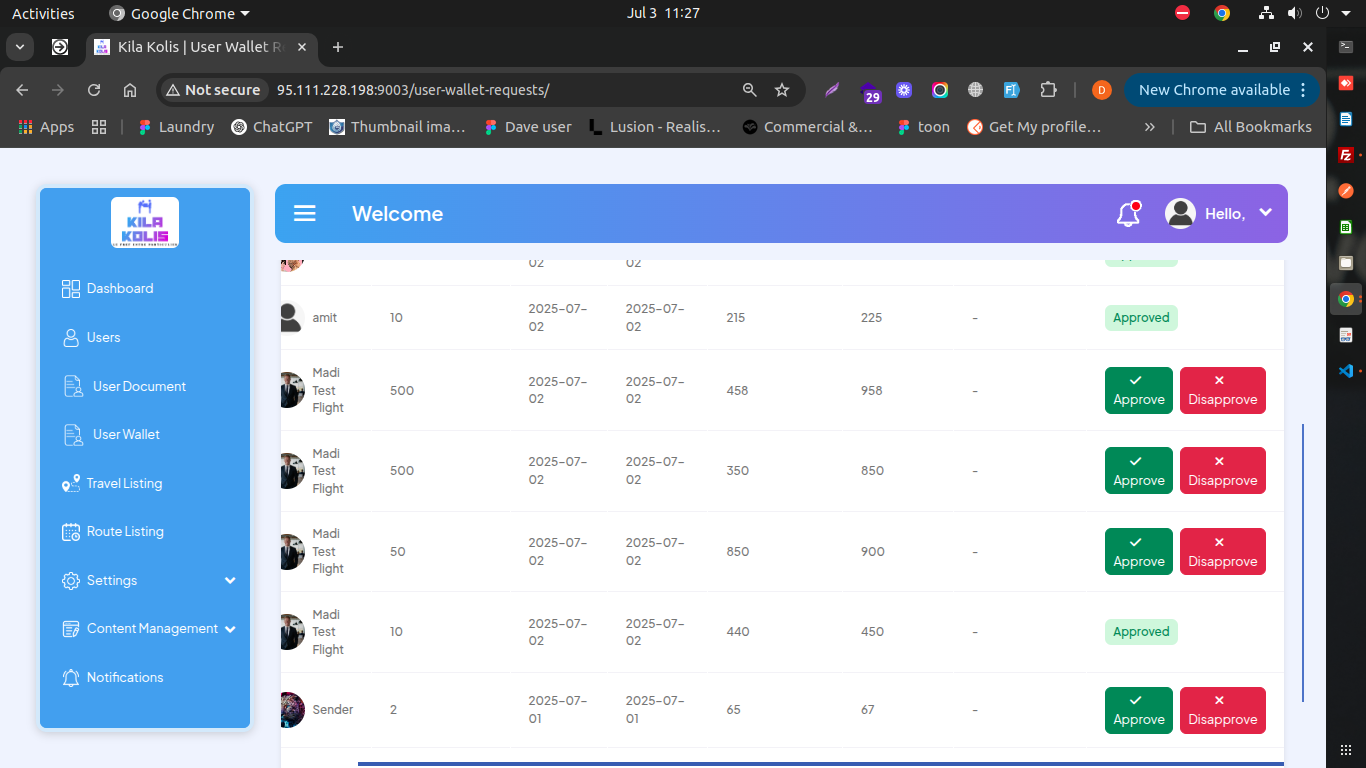Click the Kila Kolis logo in sidebar

click(145, 222)
